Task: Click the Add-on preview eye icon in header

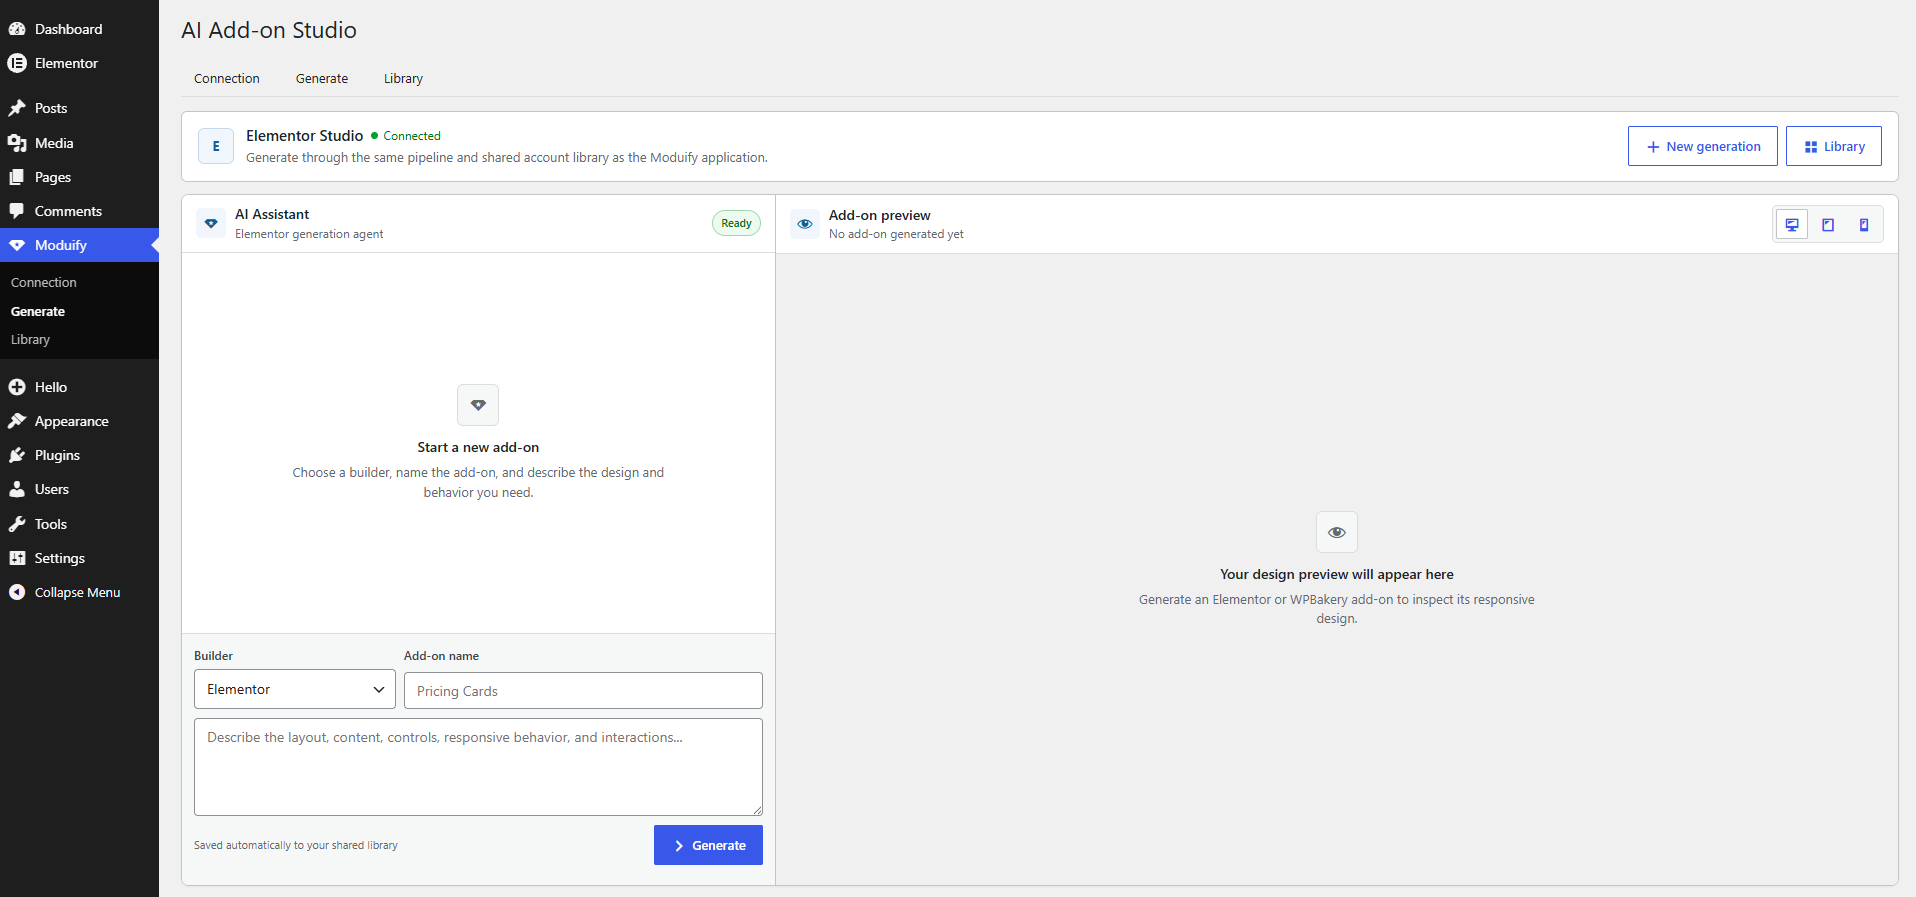Action: (x=805, y=224)
